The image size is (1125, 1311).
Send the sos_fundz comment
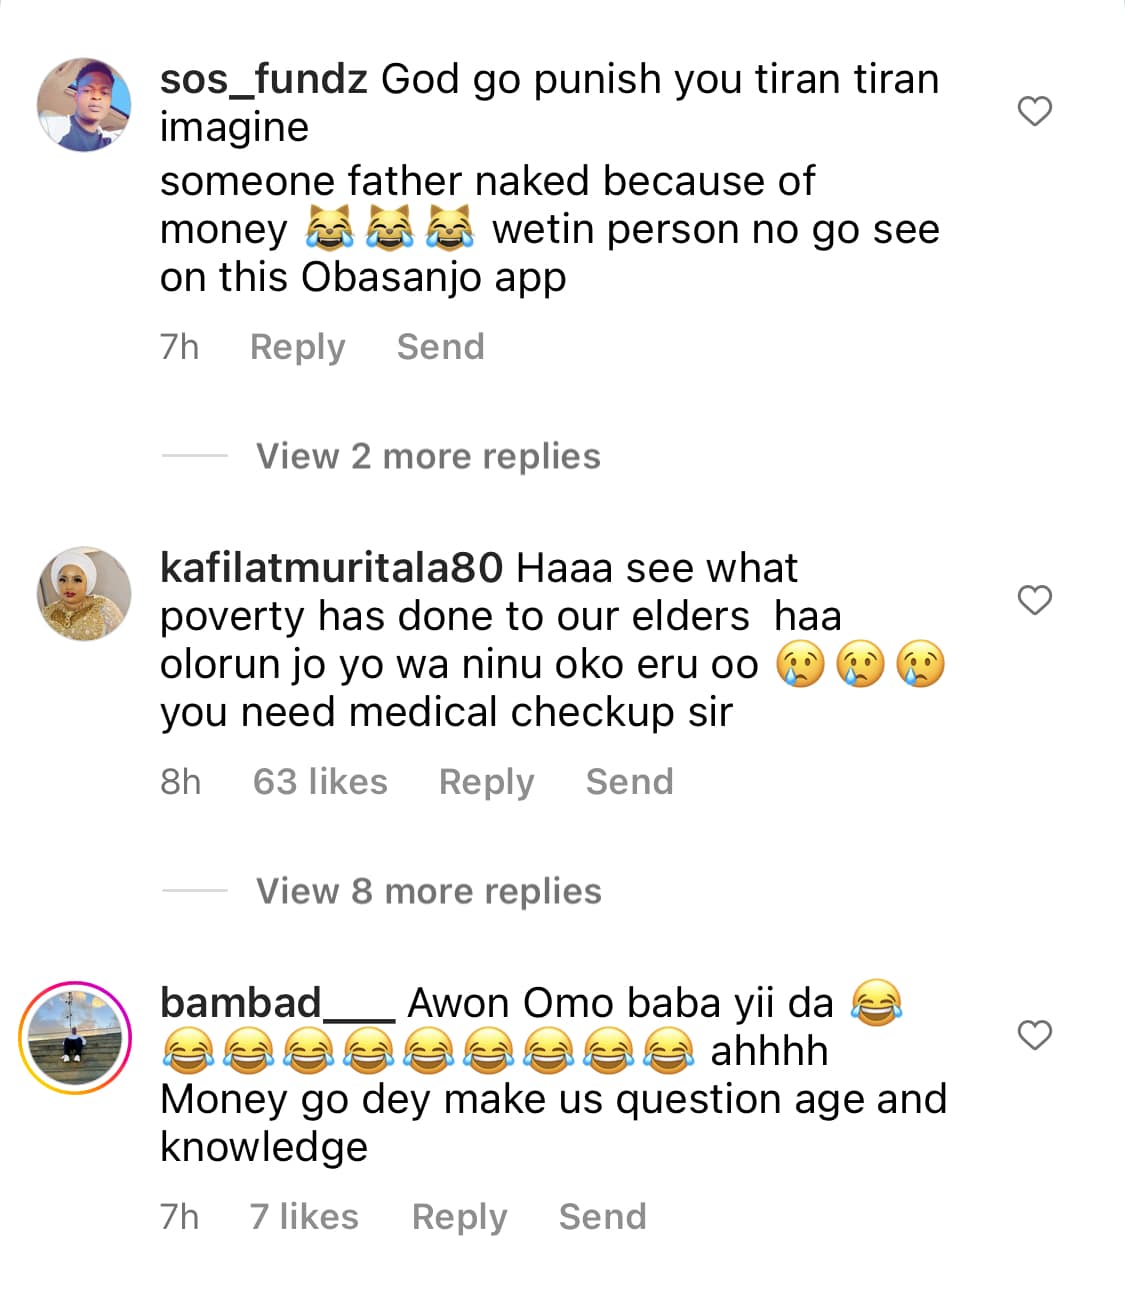tap(440, 347)
